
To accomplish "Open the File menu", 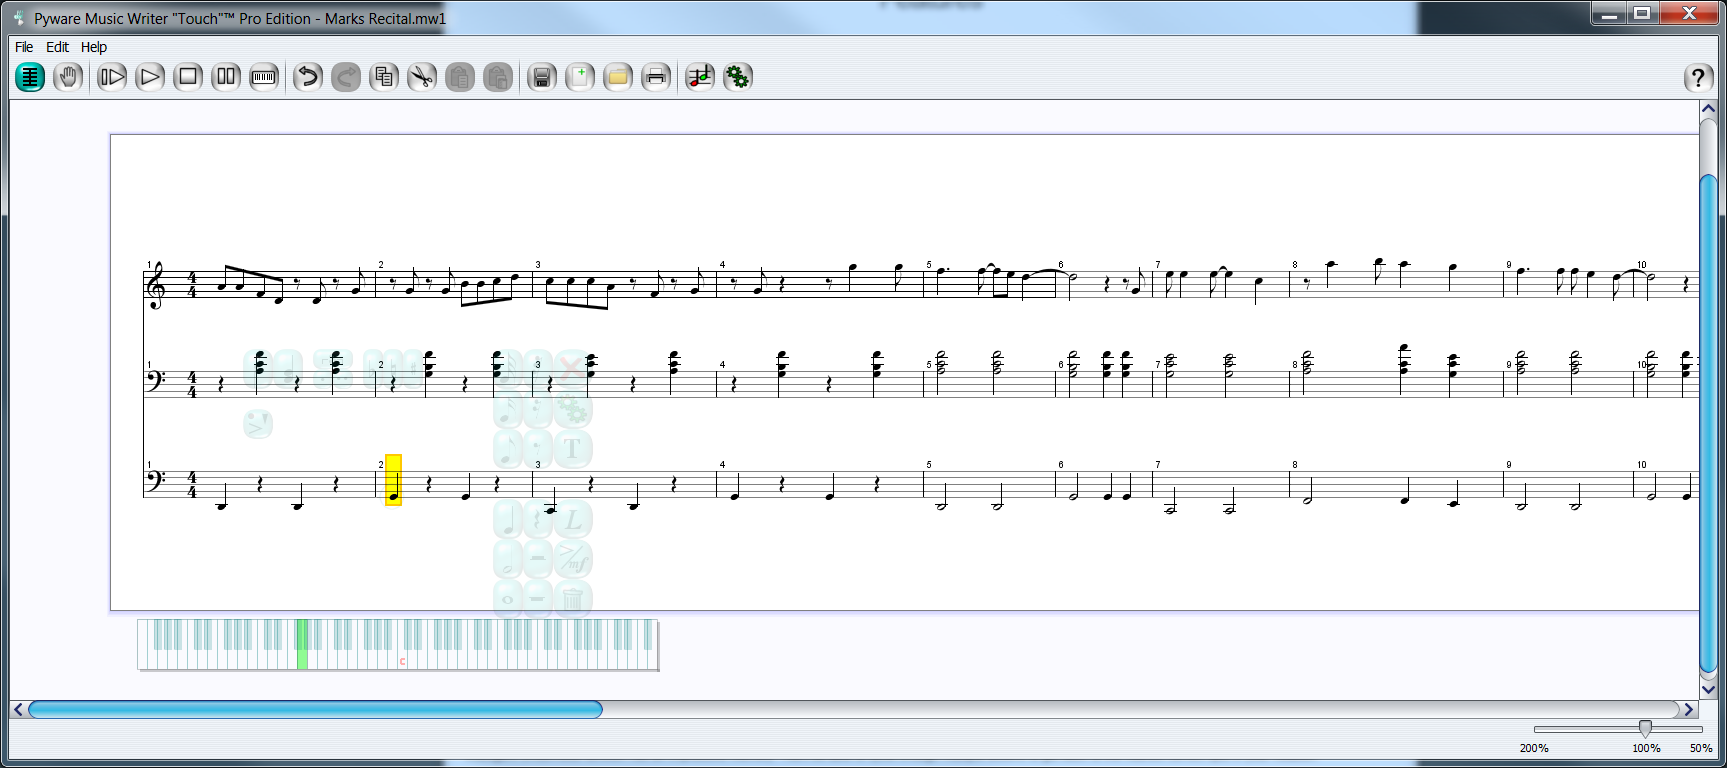I will coord(24,47).
